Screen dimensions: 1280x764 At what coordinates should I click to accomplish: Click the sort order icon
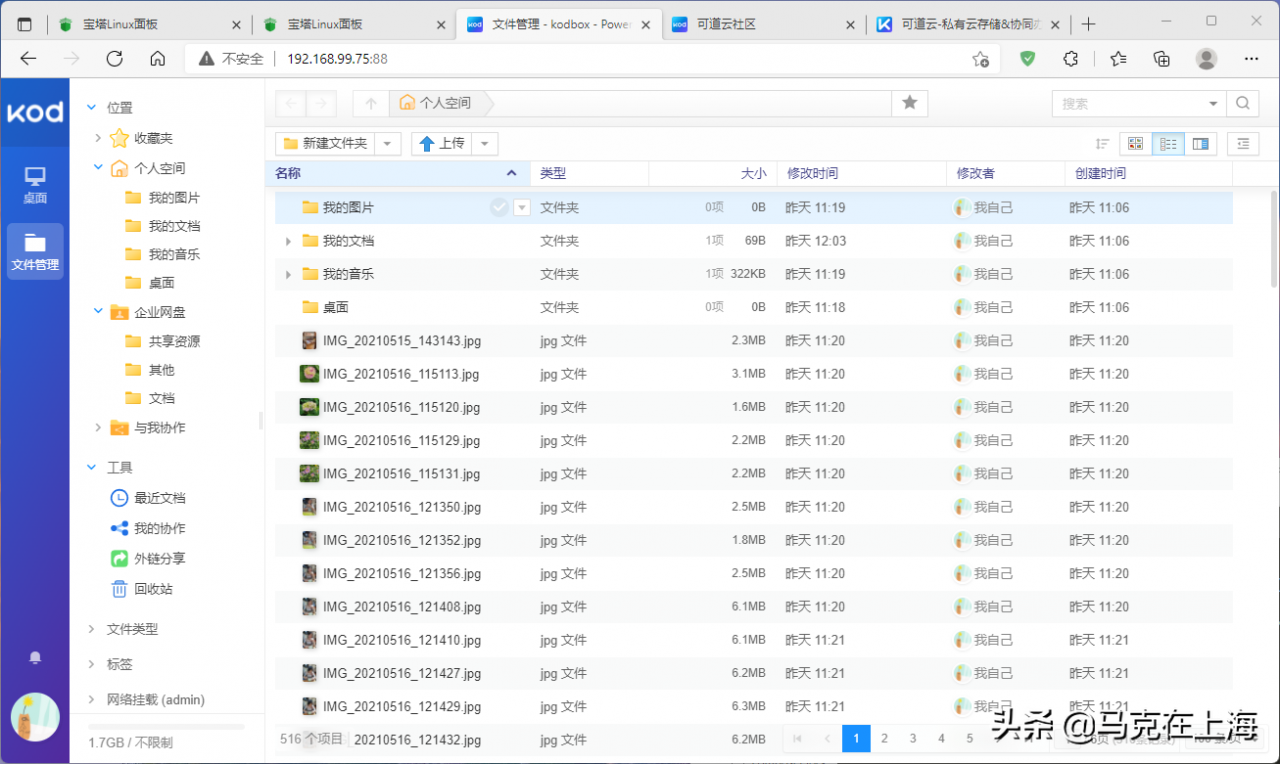point(1102,144)
